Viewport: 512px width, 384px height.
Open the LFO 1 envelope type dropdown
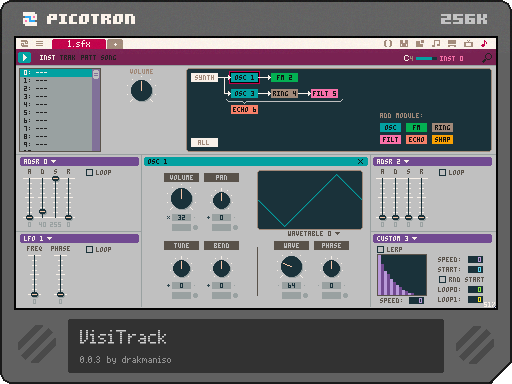tap(50, 238)
